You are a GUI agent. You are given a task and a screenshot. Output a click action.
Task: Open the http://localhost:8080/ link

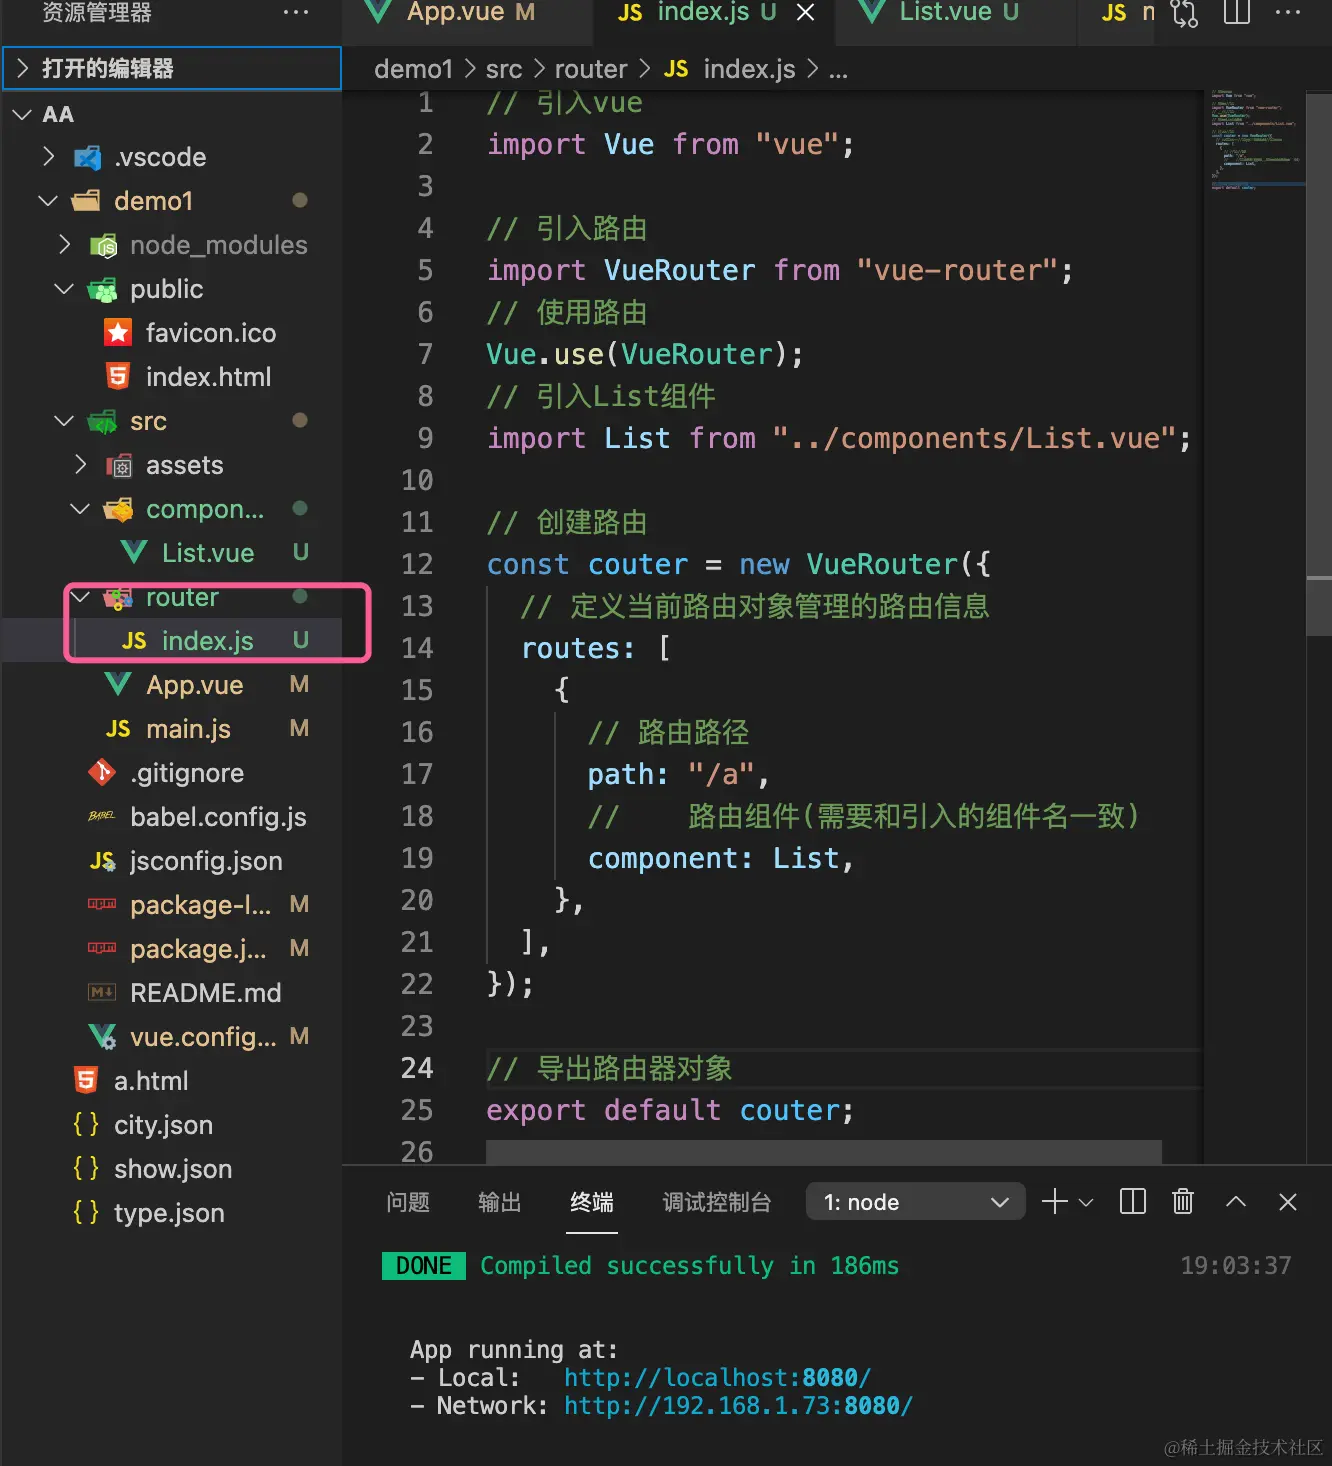(x=717, y=1377)
